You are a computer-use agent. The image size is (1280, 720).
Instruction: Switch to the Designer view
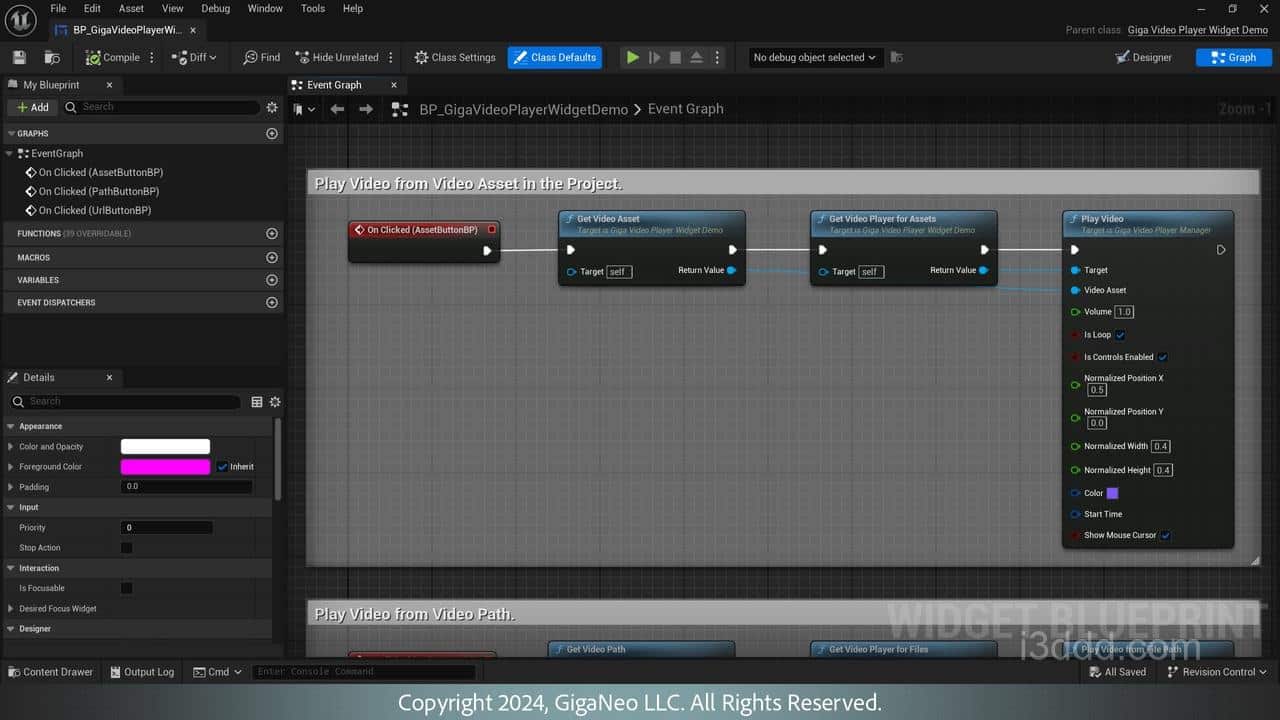pyautogui.click(x=1143, y=58)
